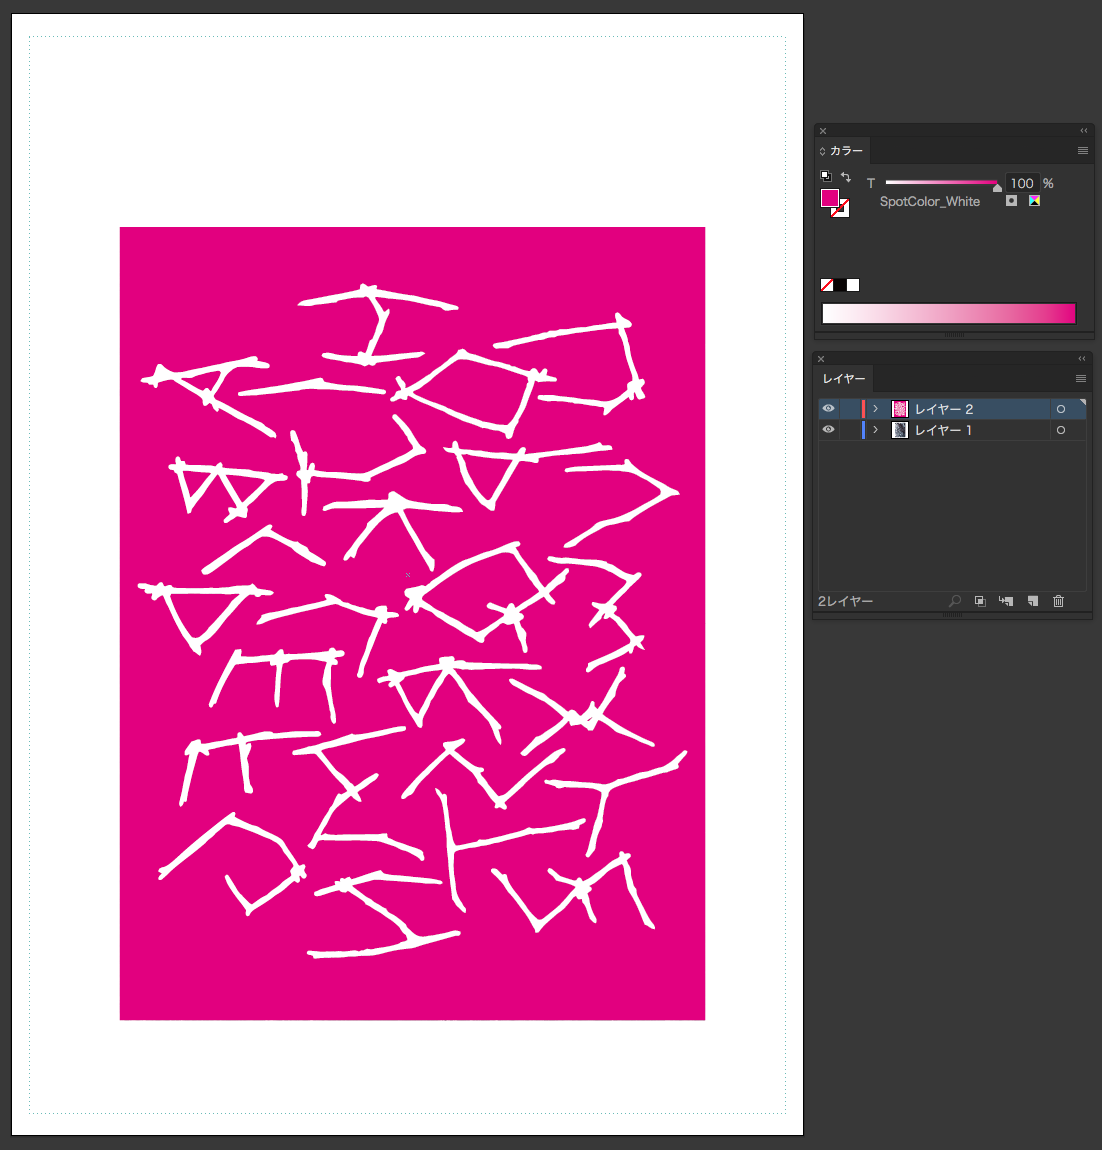Click the SpotColor_White color name
The width and height of the screenshot is (1102, 1150).
coord(930,202)
